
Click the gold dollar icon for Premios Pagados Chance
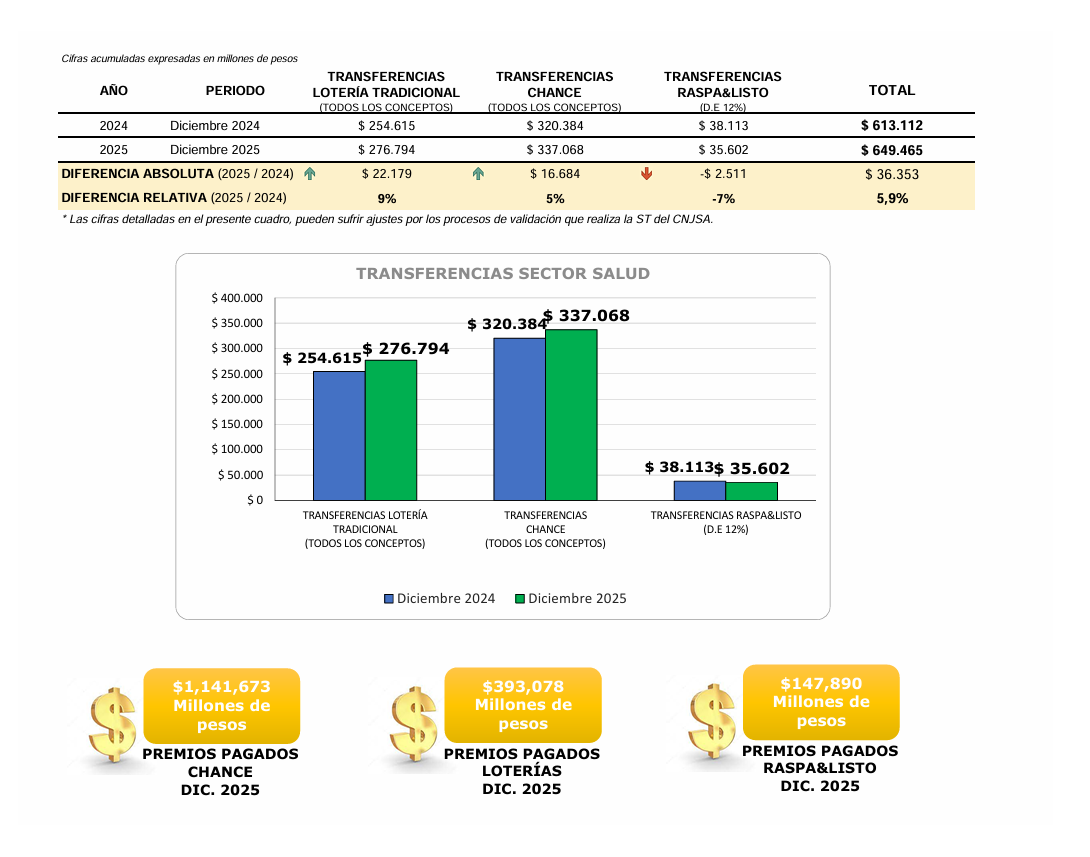(112, 724)
